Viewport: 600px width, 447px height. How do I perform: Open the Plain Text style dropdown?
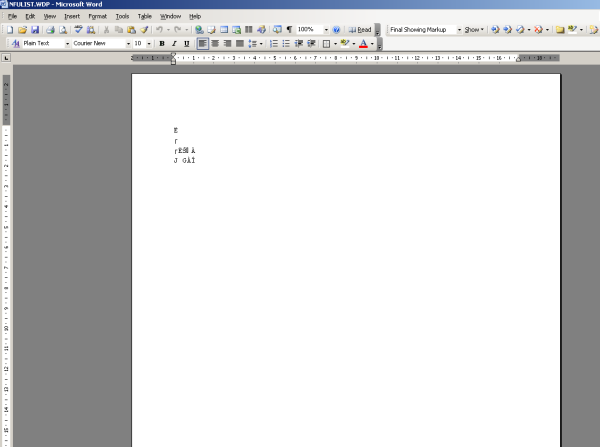[67, 44]
